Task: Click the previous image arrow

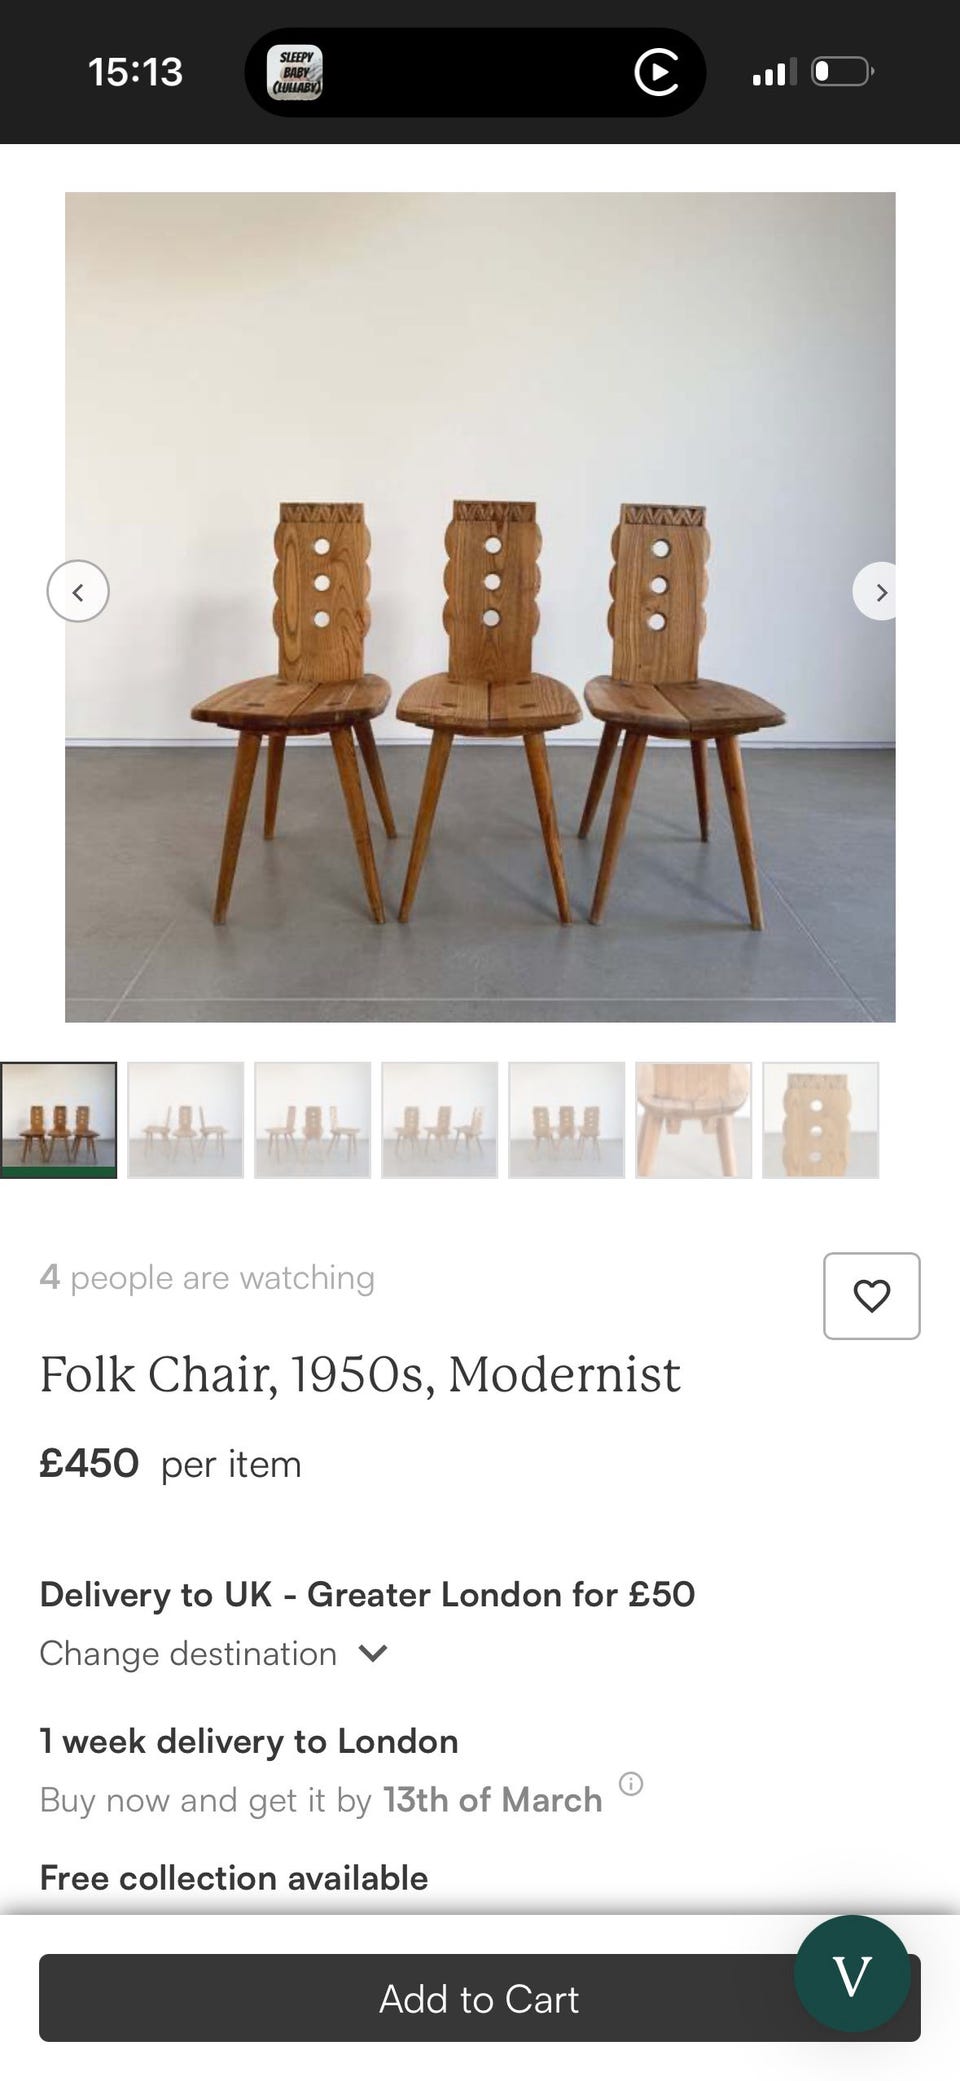Action: [78, 591]
